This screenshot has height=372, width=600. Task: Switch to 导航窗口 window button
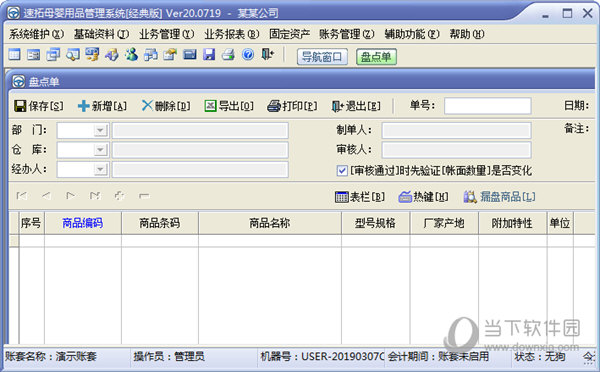click(x=322, y=57)
